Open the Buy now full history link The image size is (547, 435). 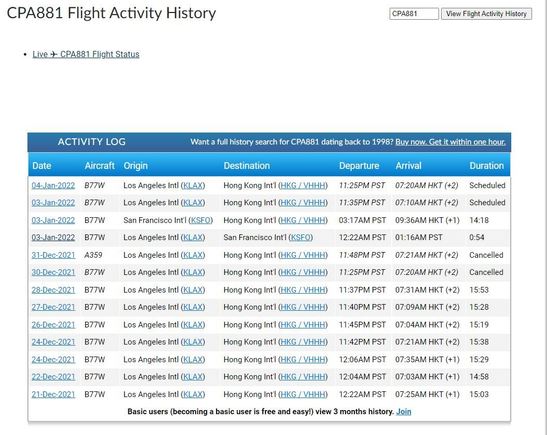pyautogui.click(x=450, y=142)
